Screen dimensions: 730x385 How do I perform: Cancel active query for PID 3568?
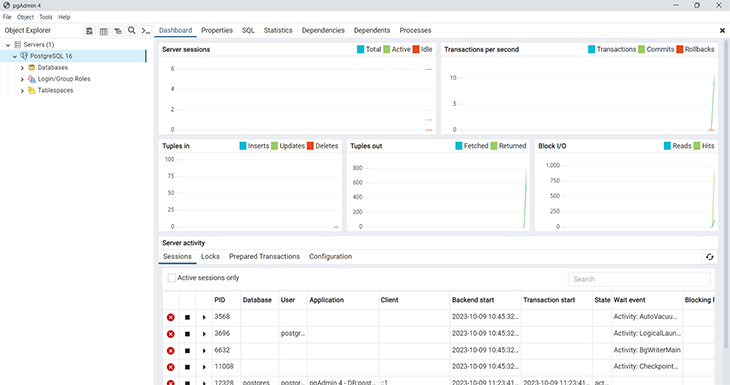[187, 317]
